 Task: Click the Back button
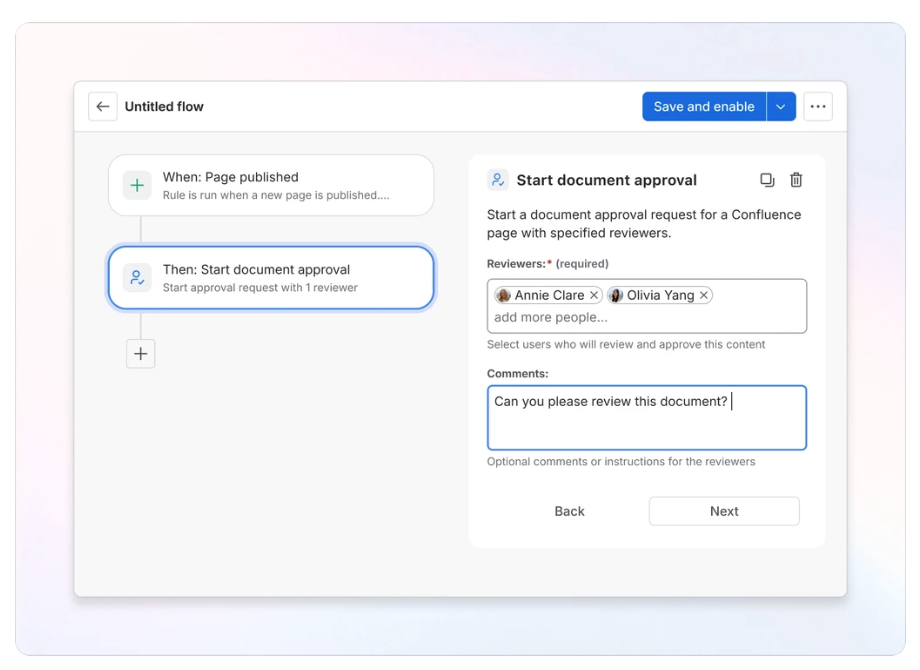569,512
